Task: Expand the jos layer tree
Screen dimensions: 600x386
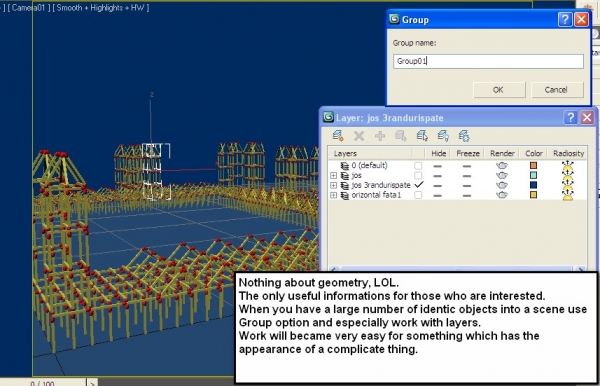Action: pos(333,176)
